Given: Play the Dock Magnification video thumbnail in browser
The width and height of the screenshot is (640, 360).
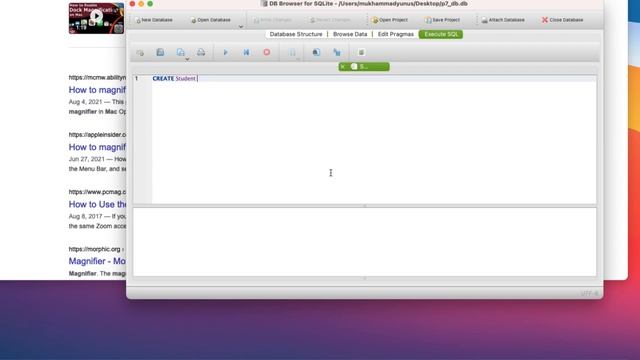Looking at the screenshot, I should click(96, 18).
